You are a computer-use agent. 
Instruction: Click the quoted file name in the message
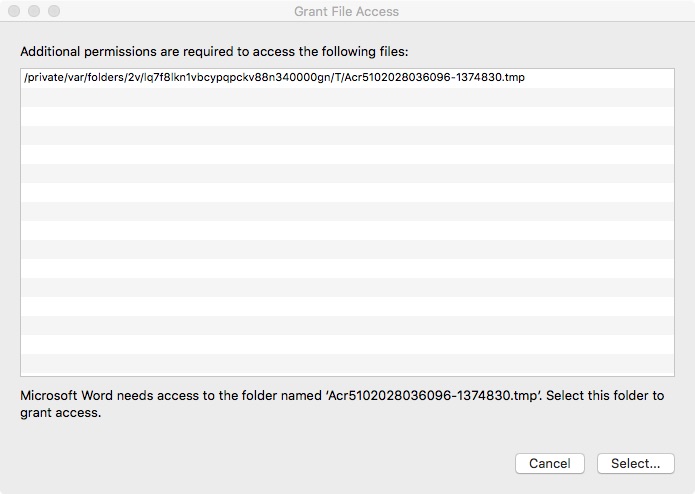click(434, 395)
